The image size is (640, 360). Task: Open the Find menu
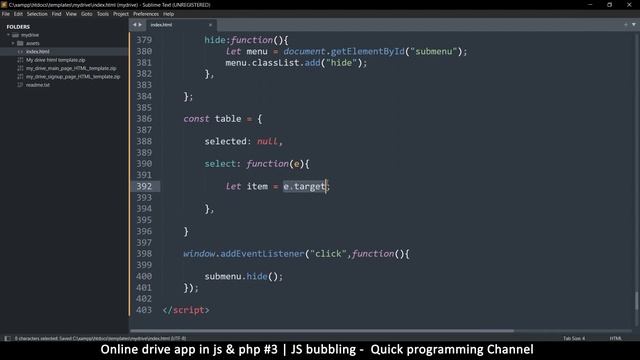coord(56,14)
